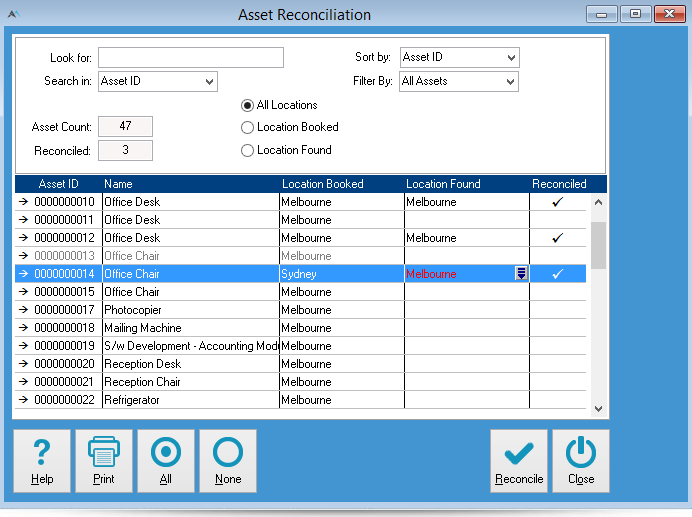Screen dimensions: 692x517
Task: Click row arrow for asset 0000000020
Action: click(x=23, y=364)
